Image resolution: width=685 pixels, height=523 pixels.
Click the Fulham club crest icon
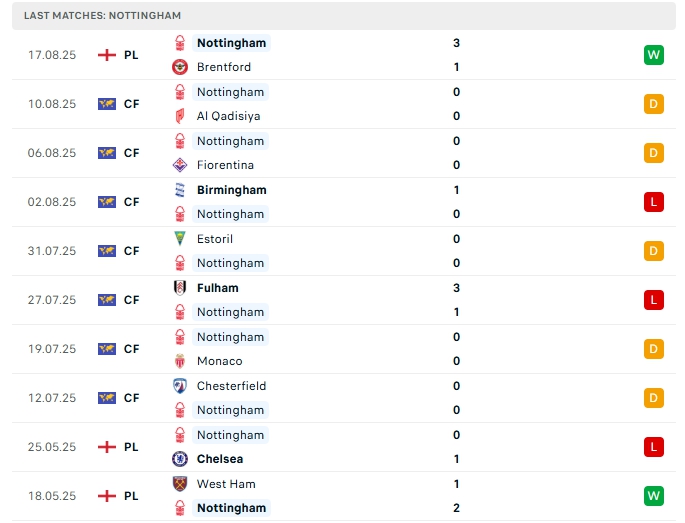180,288
